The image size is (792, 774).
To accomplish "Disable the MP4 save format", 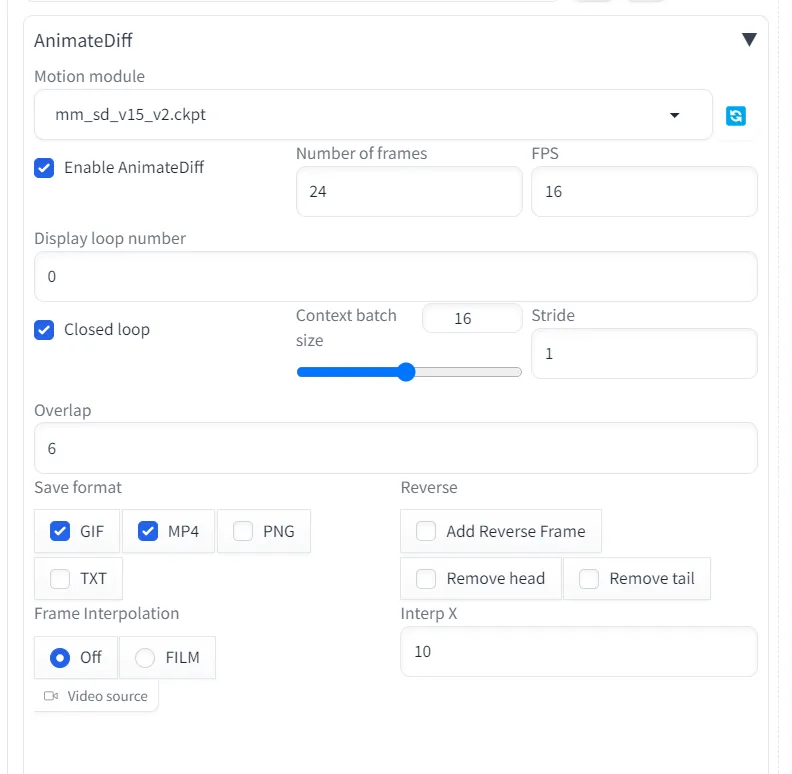I will (148, 531).
